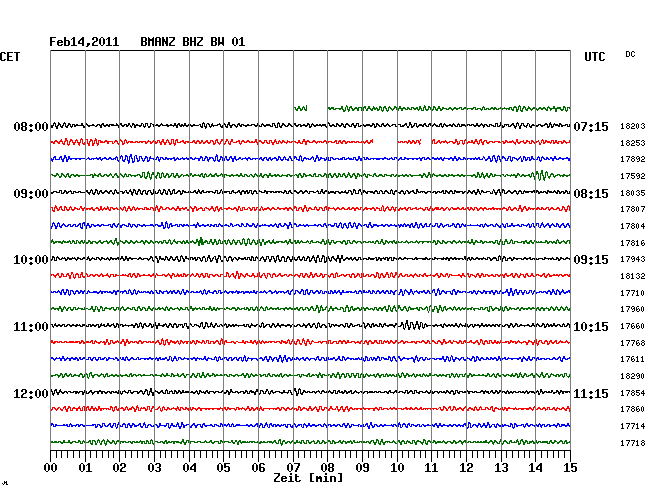The image size is (650, 494).
Task: Click the DC value "17943"
Action: (x=633, y=259)
